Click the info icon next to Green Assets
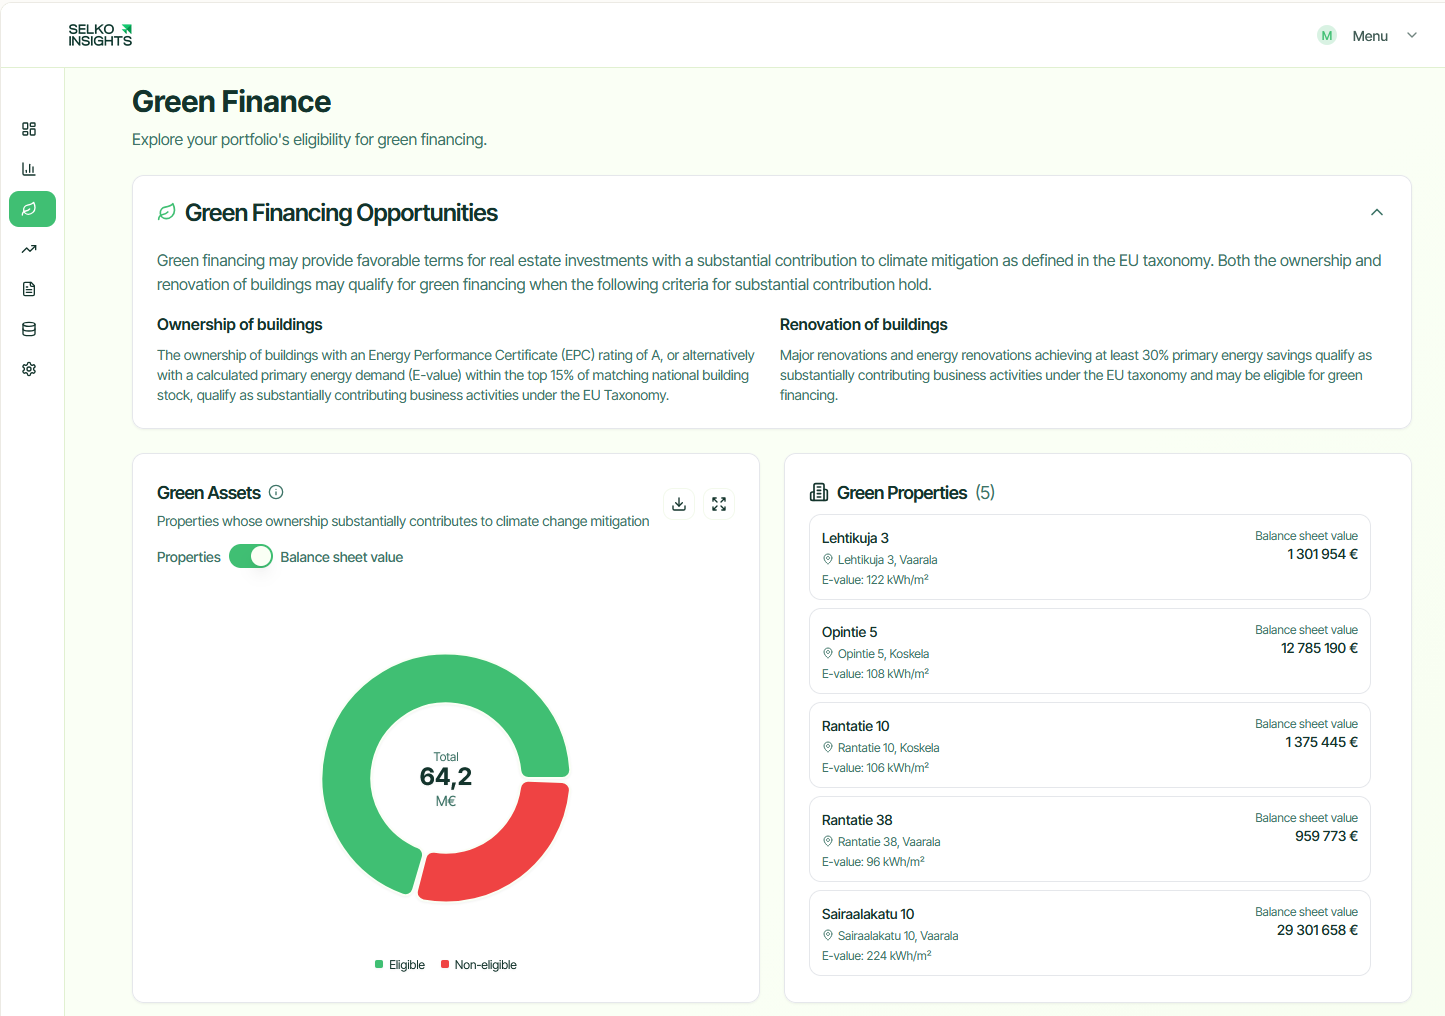The width and height of the screenshot is (1445, 1016). click(x=276, y=492)
